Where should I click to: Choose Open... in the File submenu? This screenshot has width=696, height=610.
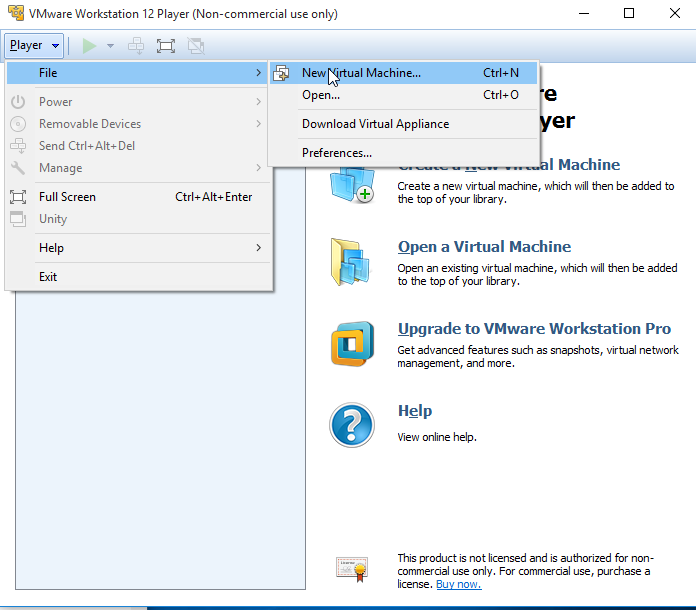403,95
